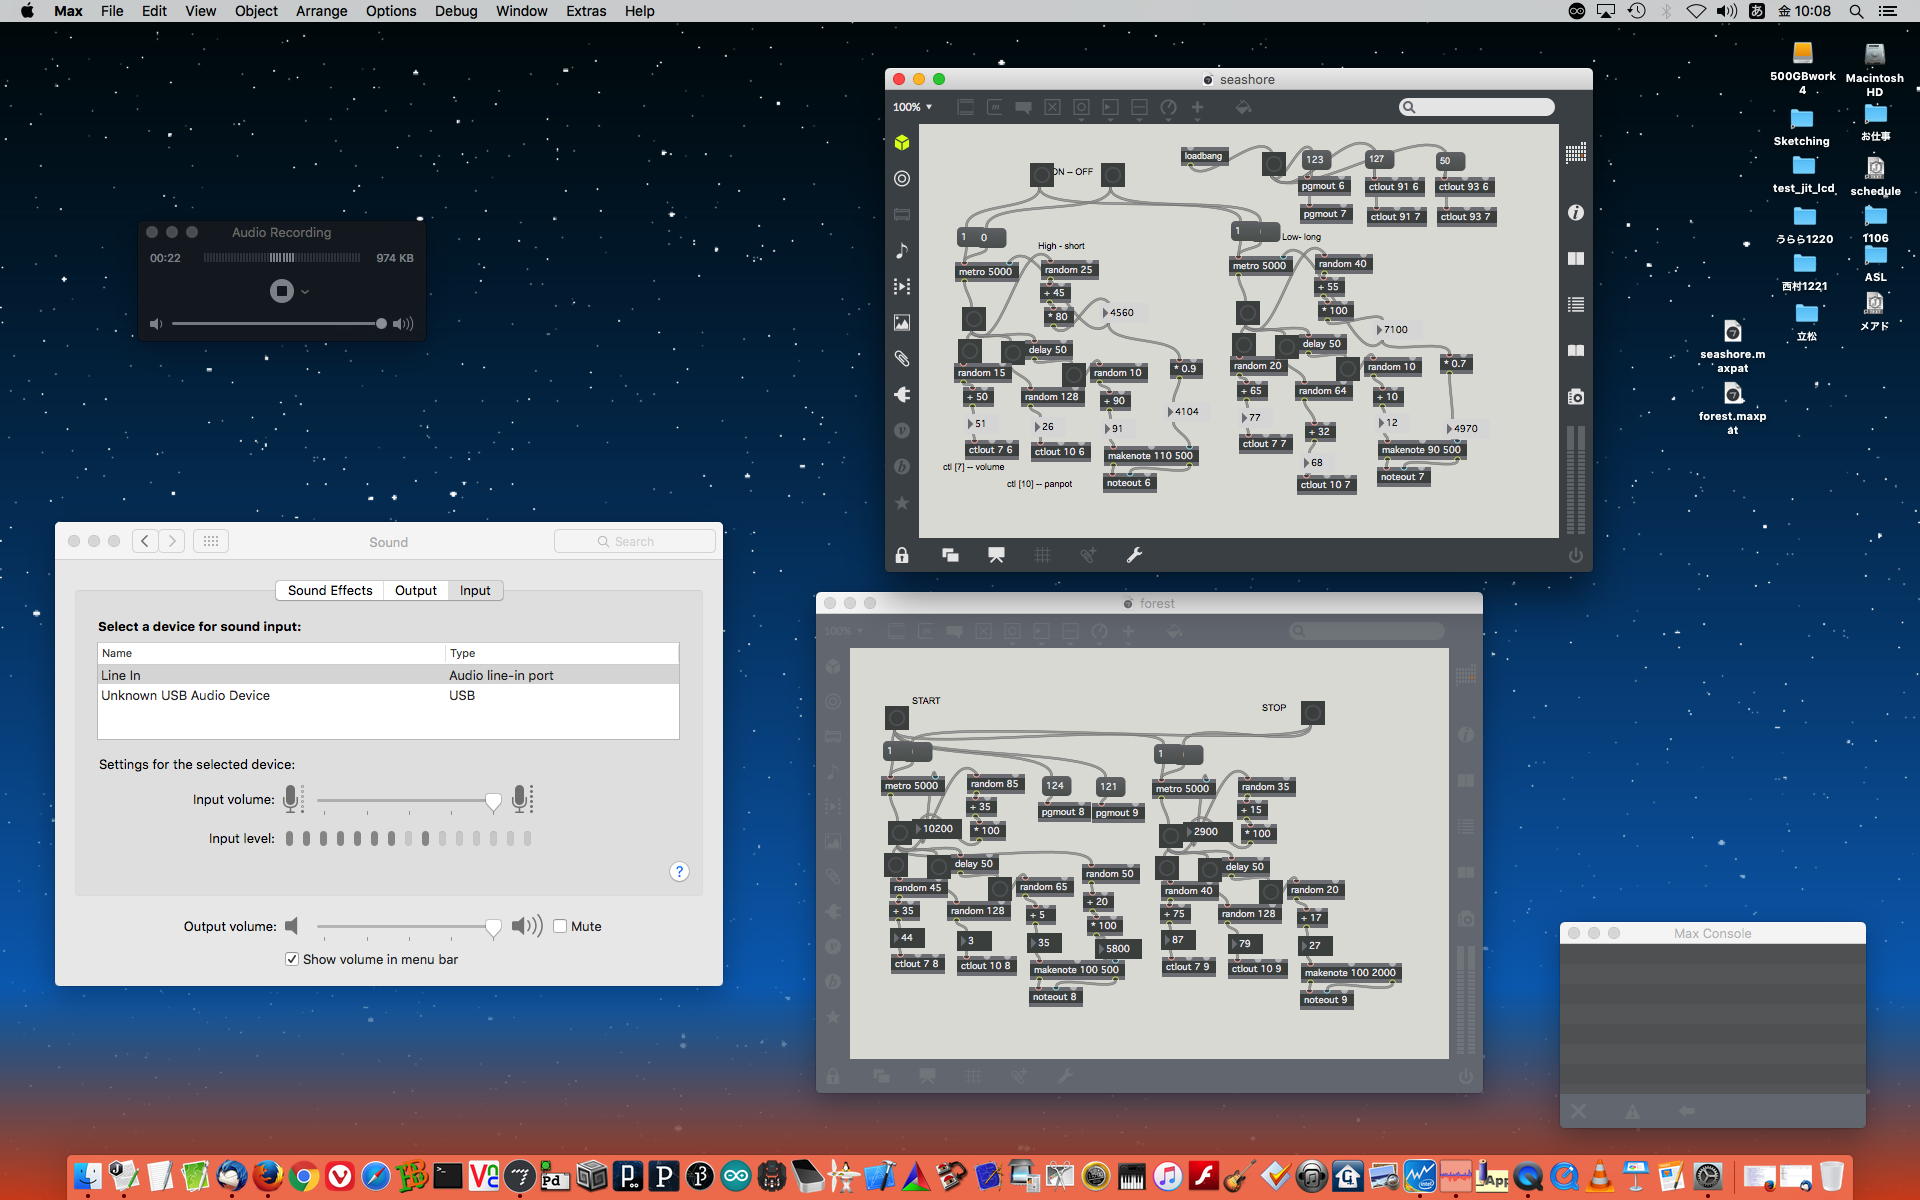Open the plug-ins icon in seashore sidebar
Viewport: 1920px width, 1200px height.
pyautogui.click(x=902, y=395)
